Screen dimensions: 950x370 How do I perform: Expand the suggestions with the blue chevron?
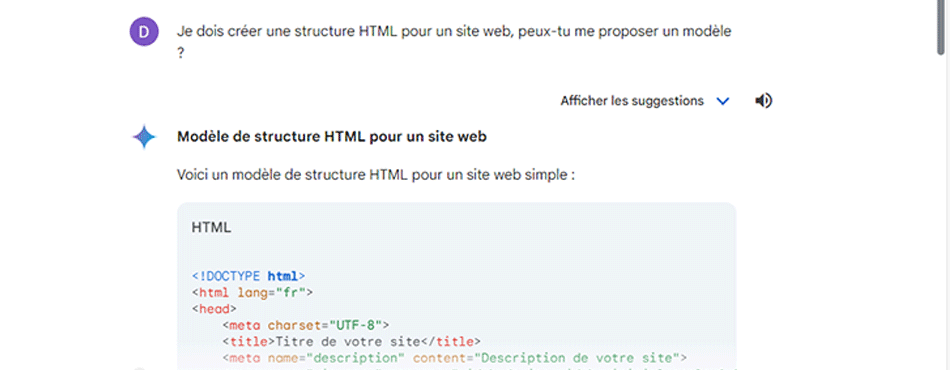point(722,101)
